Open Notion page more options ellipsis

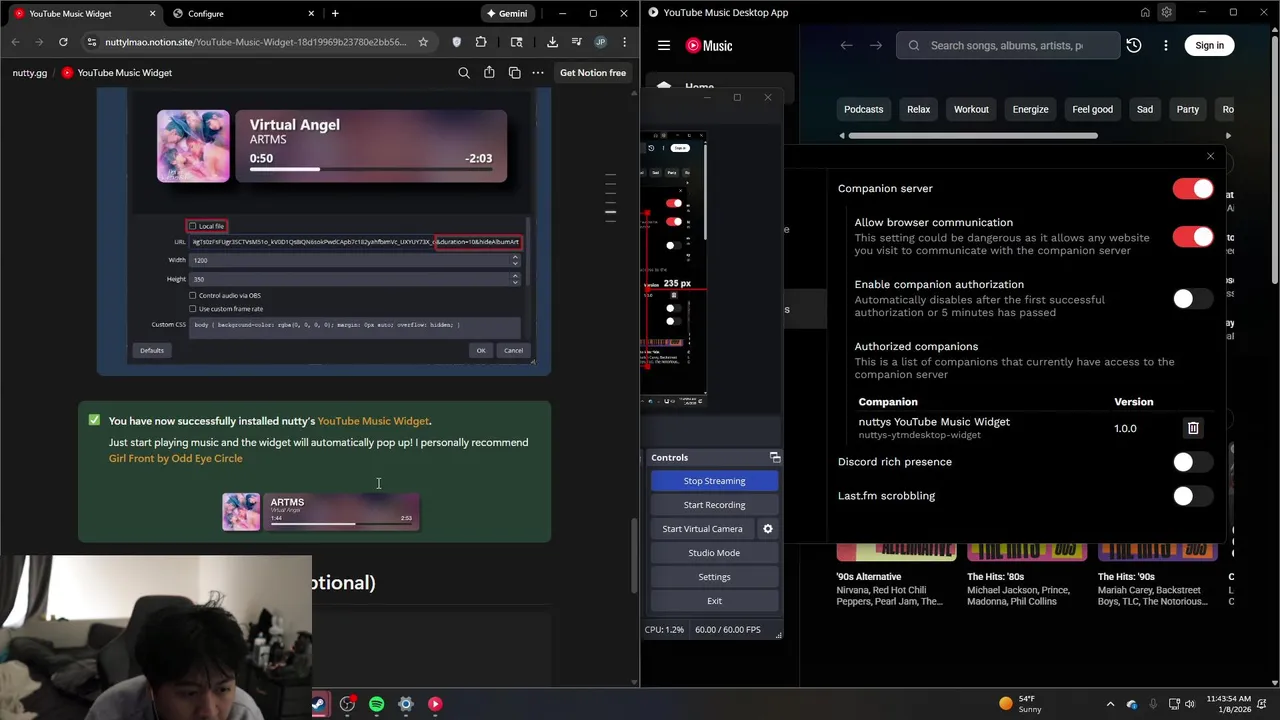(538, 73)
